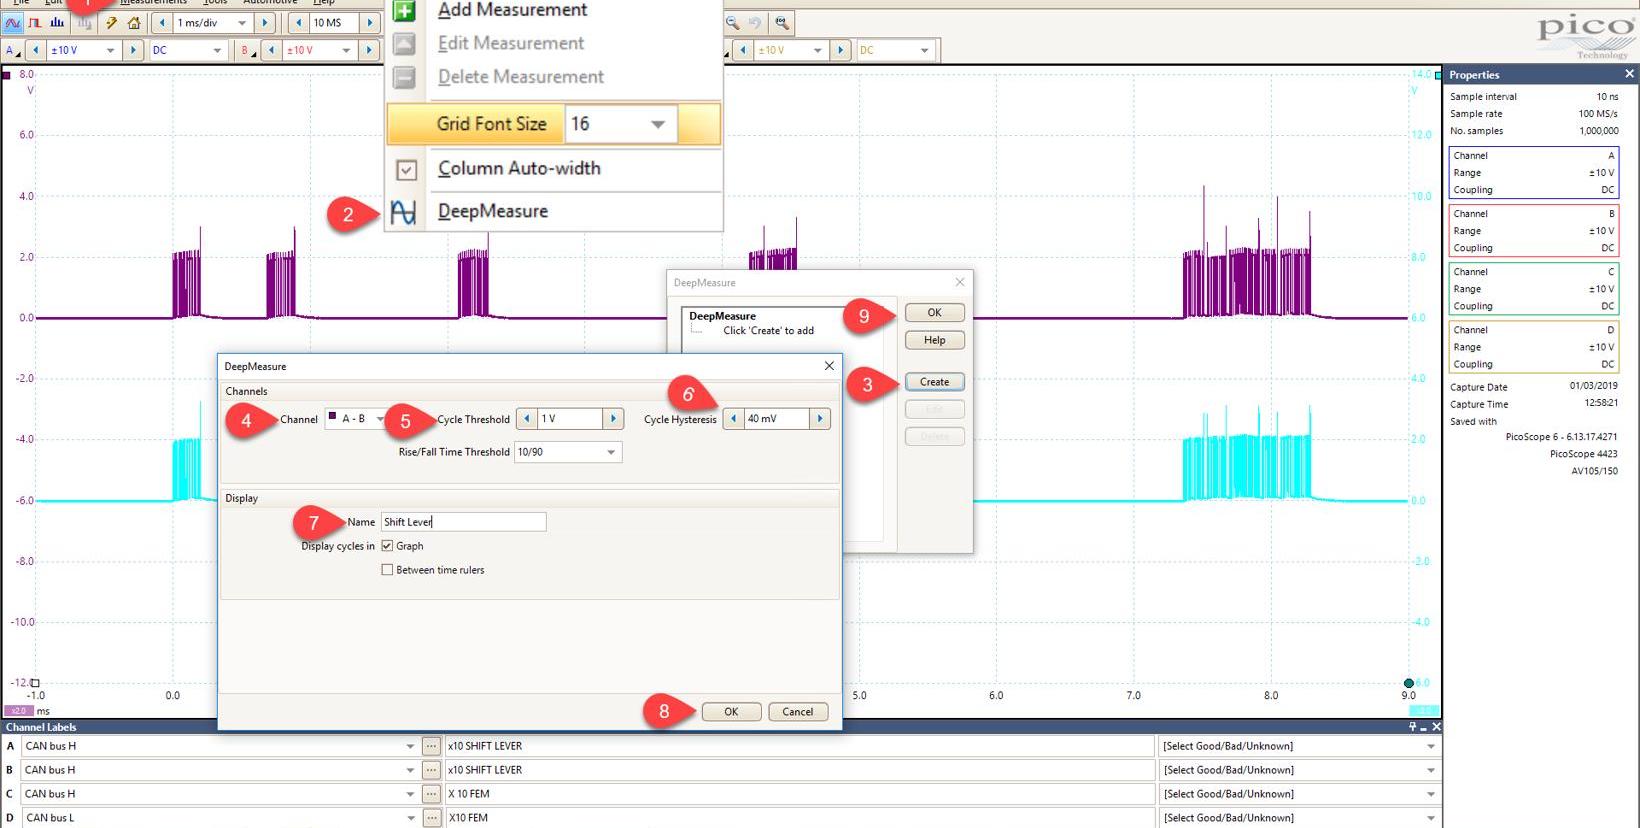Click the zoom to full view icon
Image resolution: width=1640 pixels, height=828 pixels.
[782, 22]
